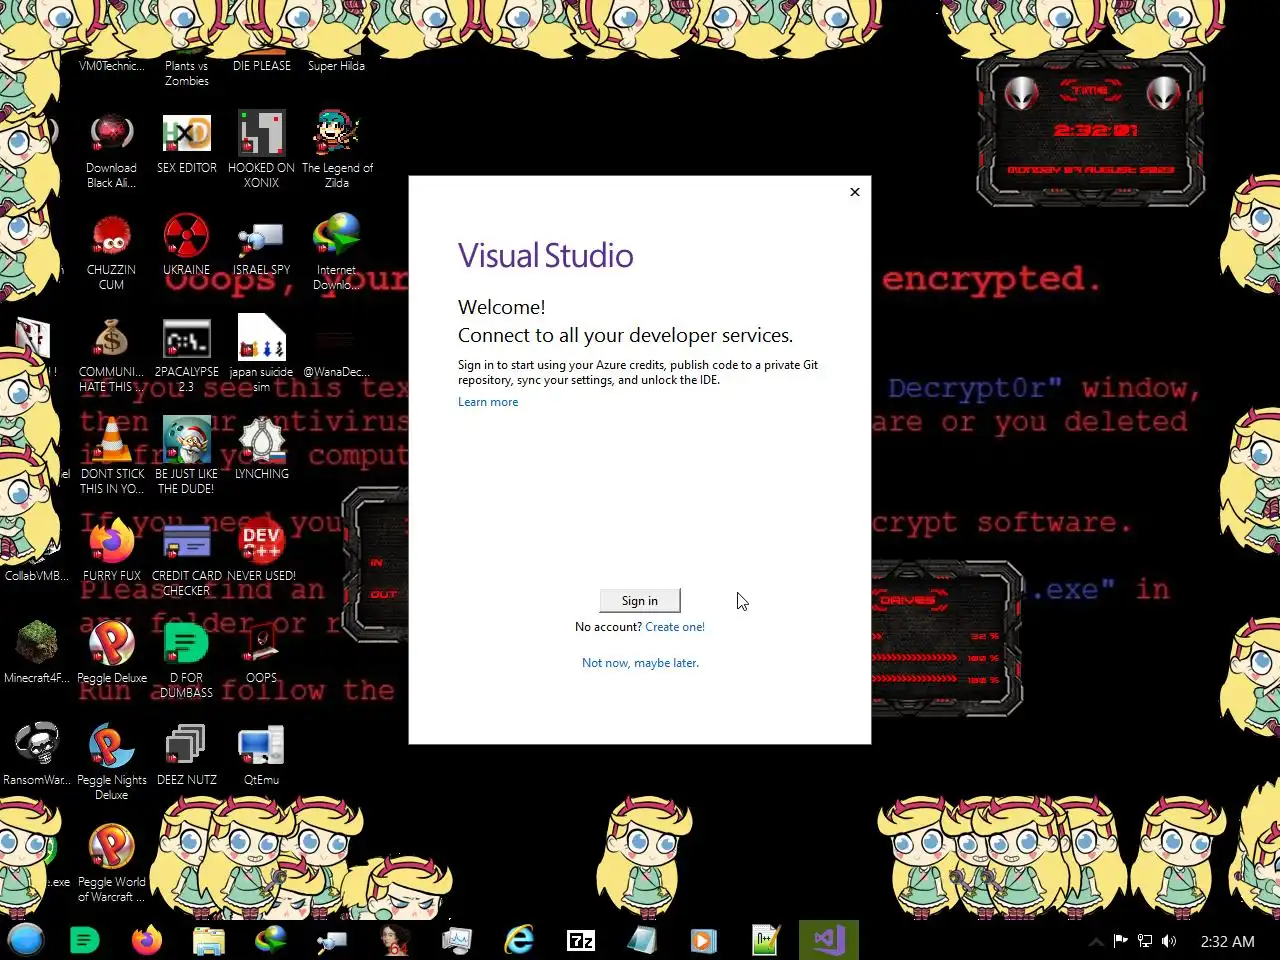This screenshot has width=1280, height=960.
Task: Open DONT STICK THIS VLC cone icon
Action: tap(111, 456)
